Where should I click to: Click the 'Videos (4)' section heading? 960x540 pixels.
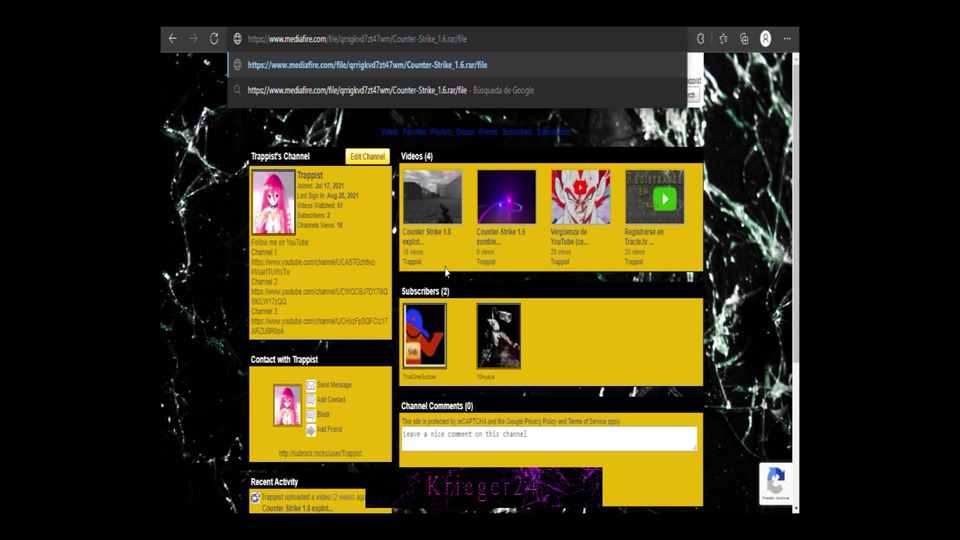point(417,157)
